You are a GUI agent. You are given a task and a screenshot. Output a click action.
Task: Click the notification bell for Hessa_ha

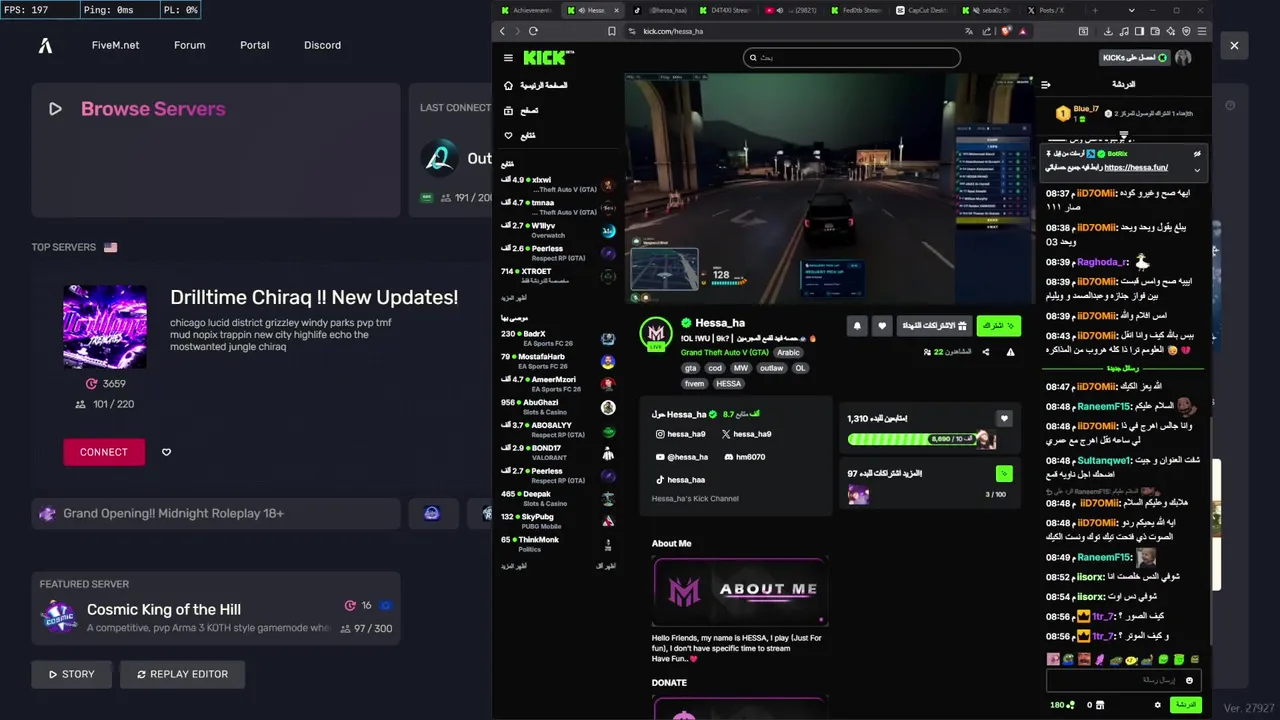857,325
